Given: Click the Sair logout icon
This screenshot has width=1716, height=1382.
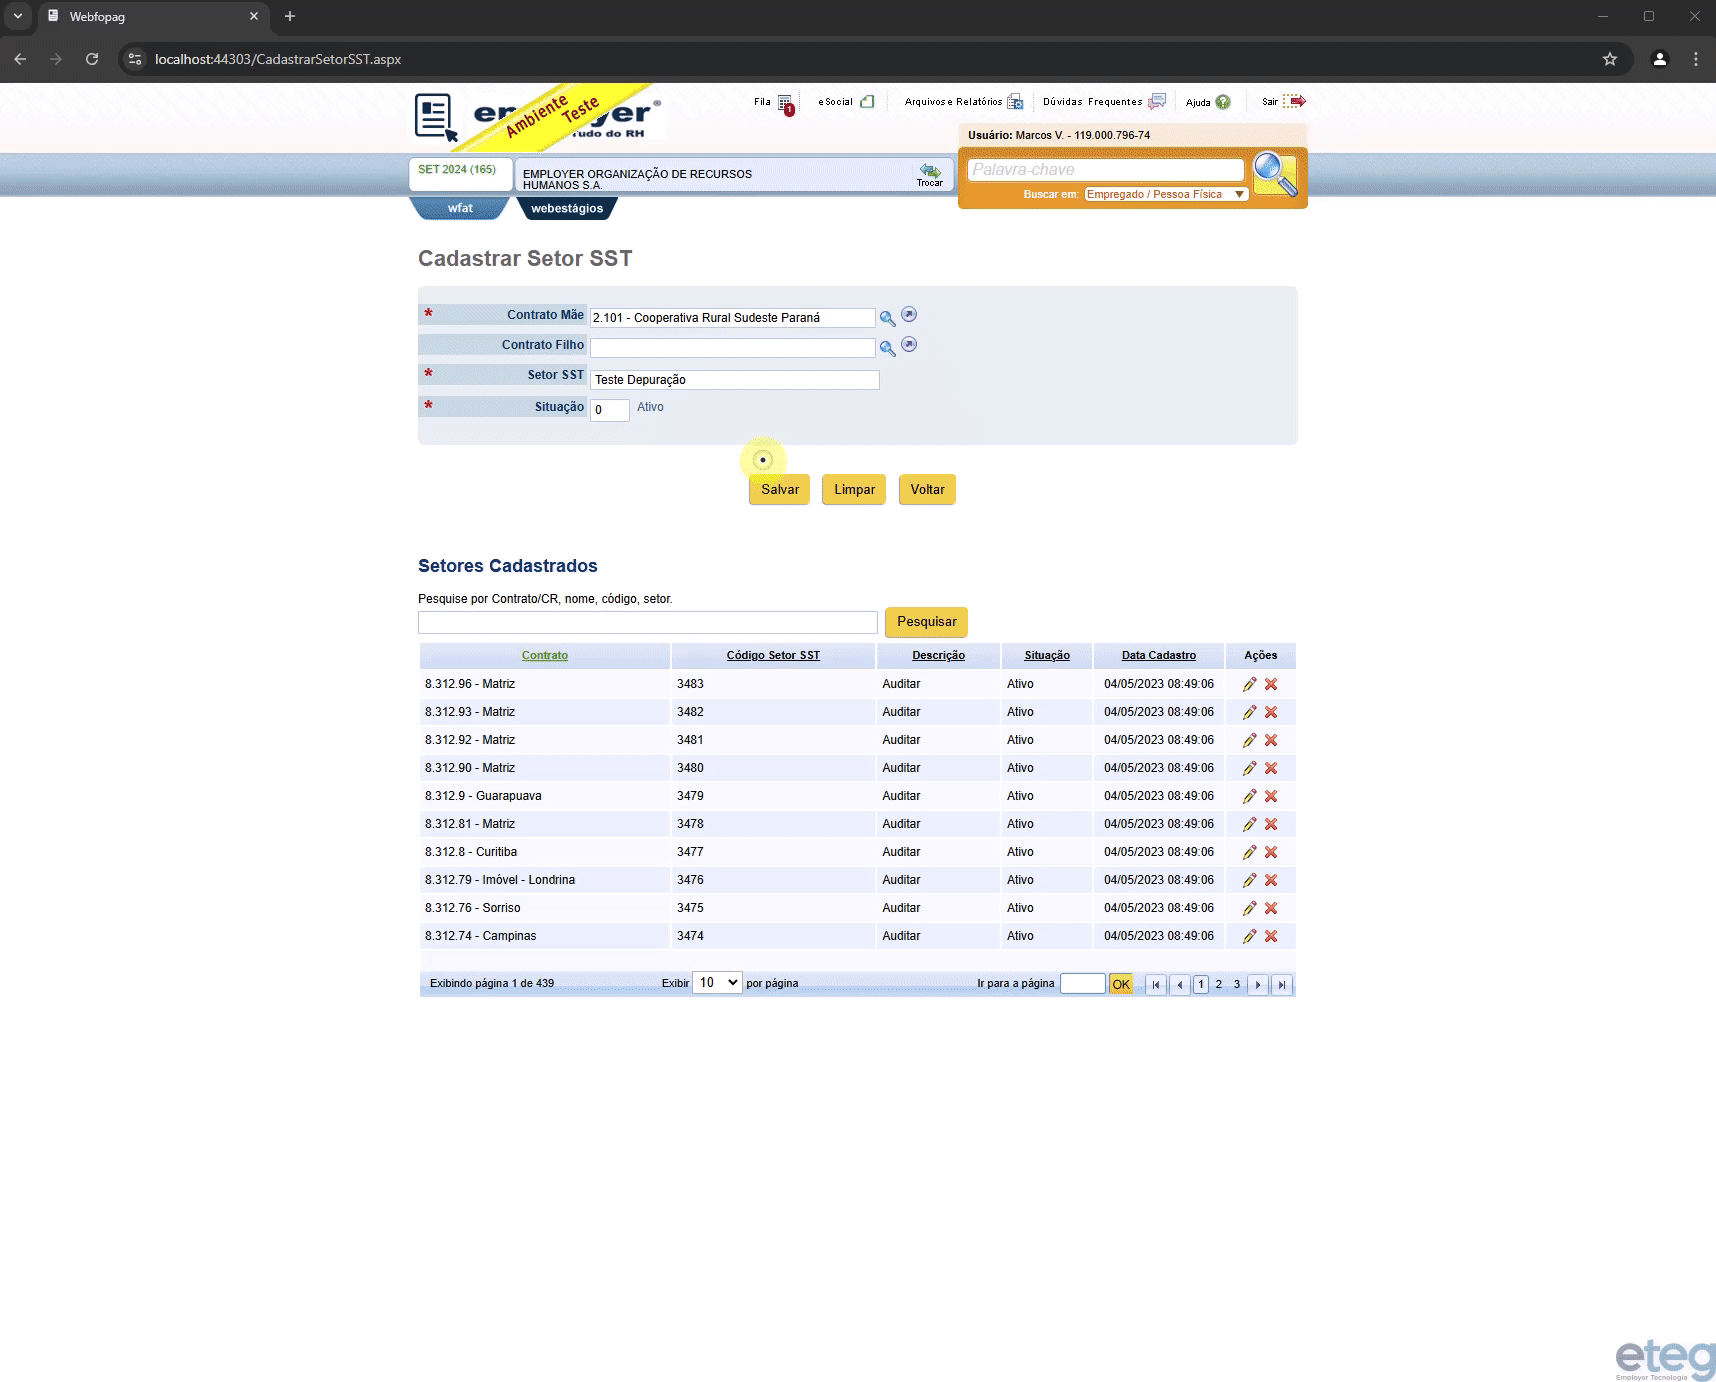Looking at the screenshot, I should click(x=1294, y=101).
